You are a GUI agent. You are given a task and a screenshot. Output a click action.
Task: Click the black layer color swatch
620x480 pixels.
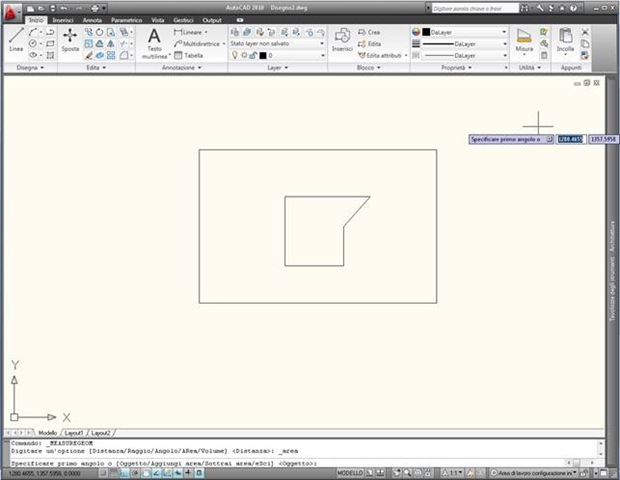pos(263,56)
